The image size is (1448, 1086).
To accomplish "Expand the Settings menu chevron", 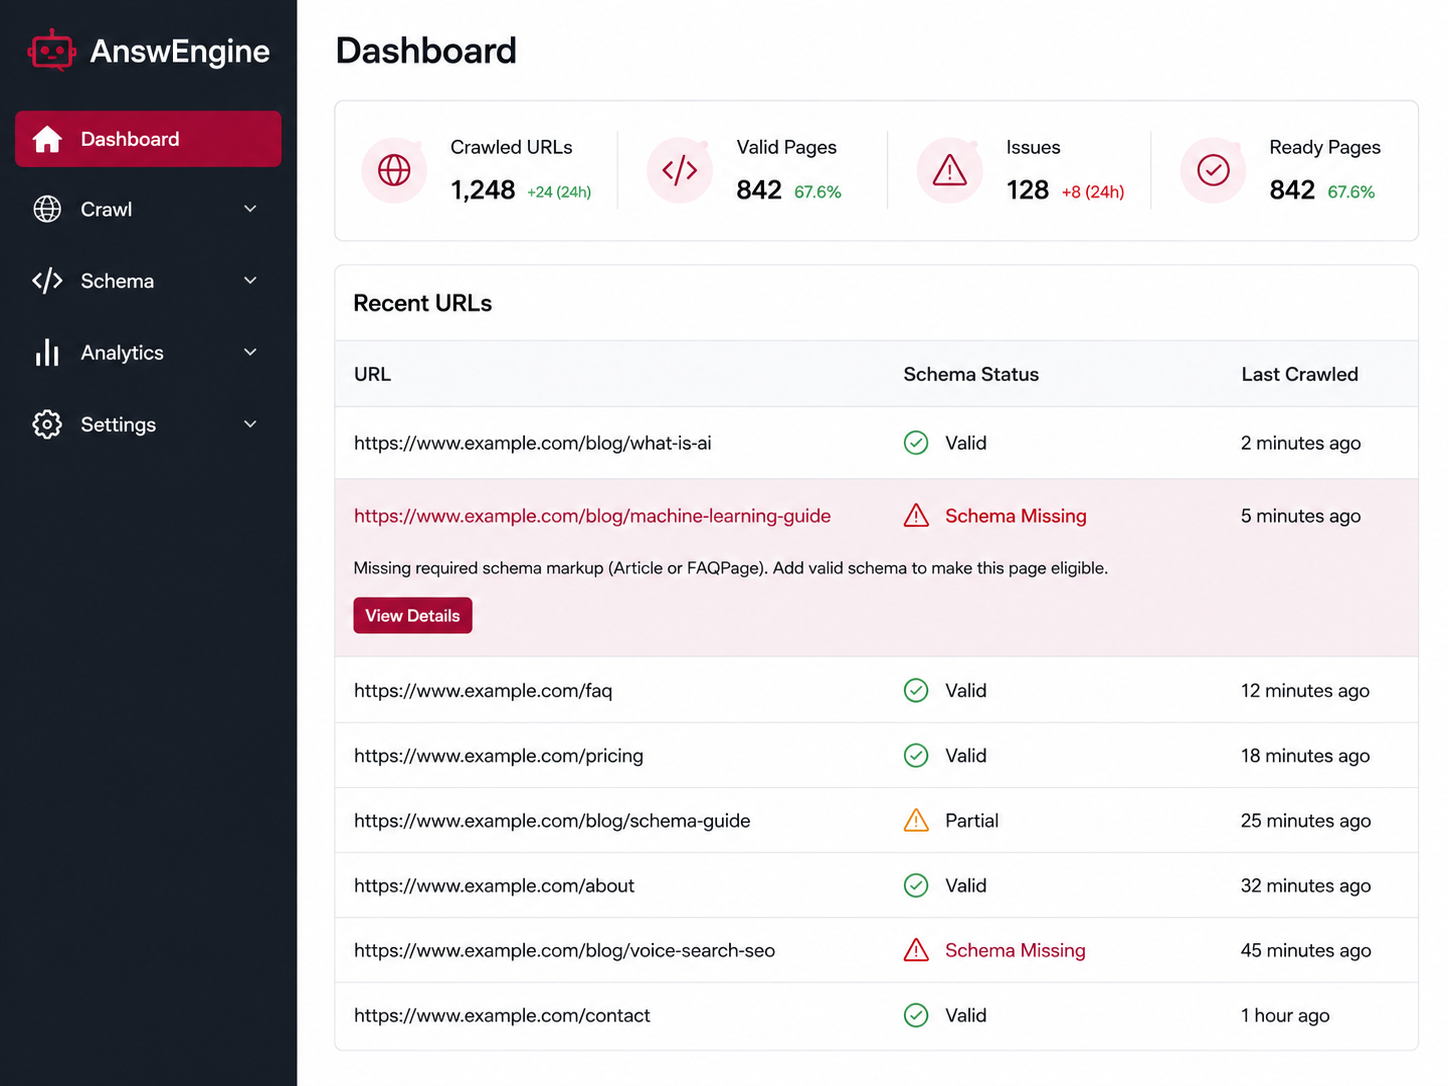I will point(250,424).
